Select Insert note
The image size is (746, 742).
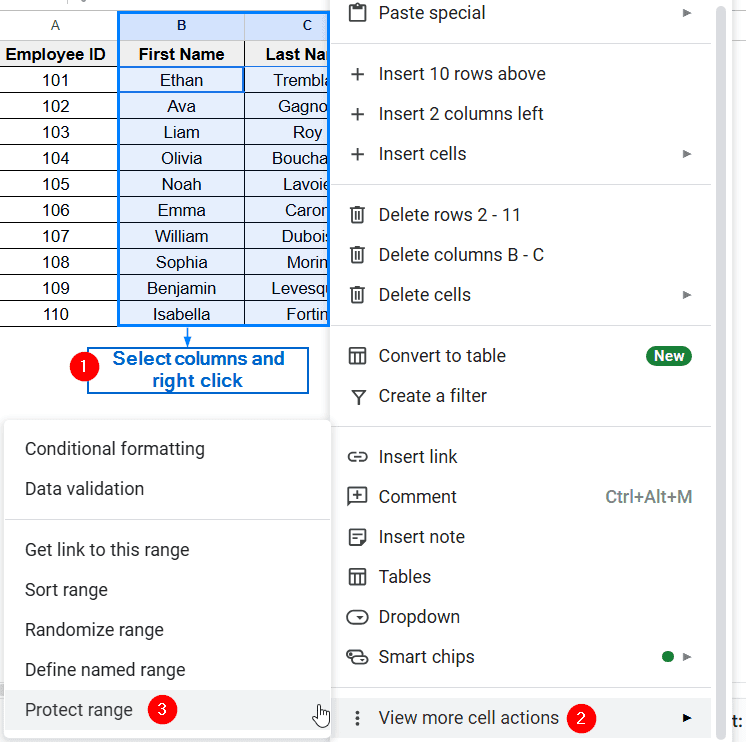click(x=520, y=537)
